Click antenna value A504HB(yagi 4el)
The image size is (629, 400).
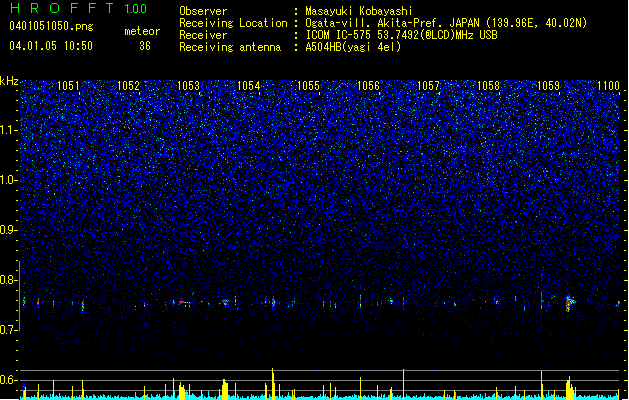point(353,47)
